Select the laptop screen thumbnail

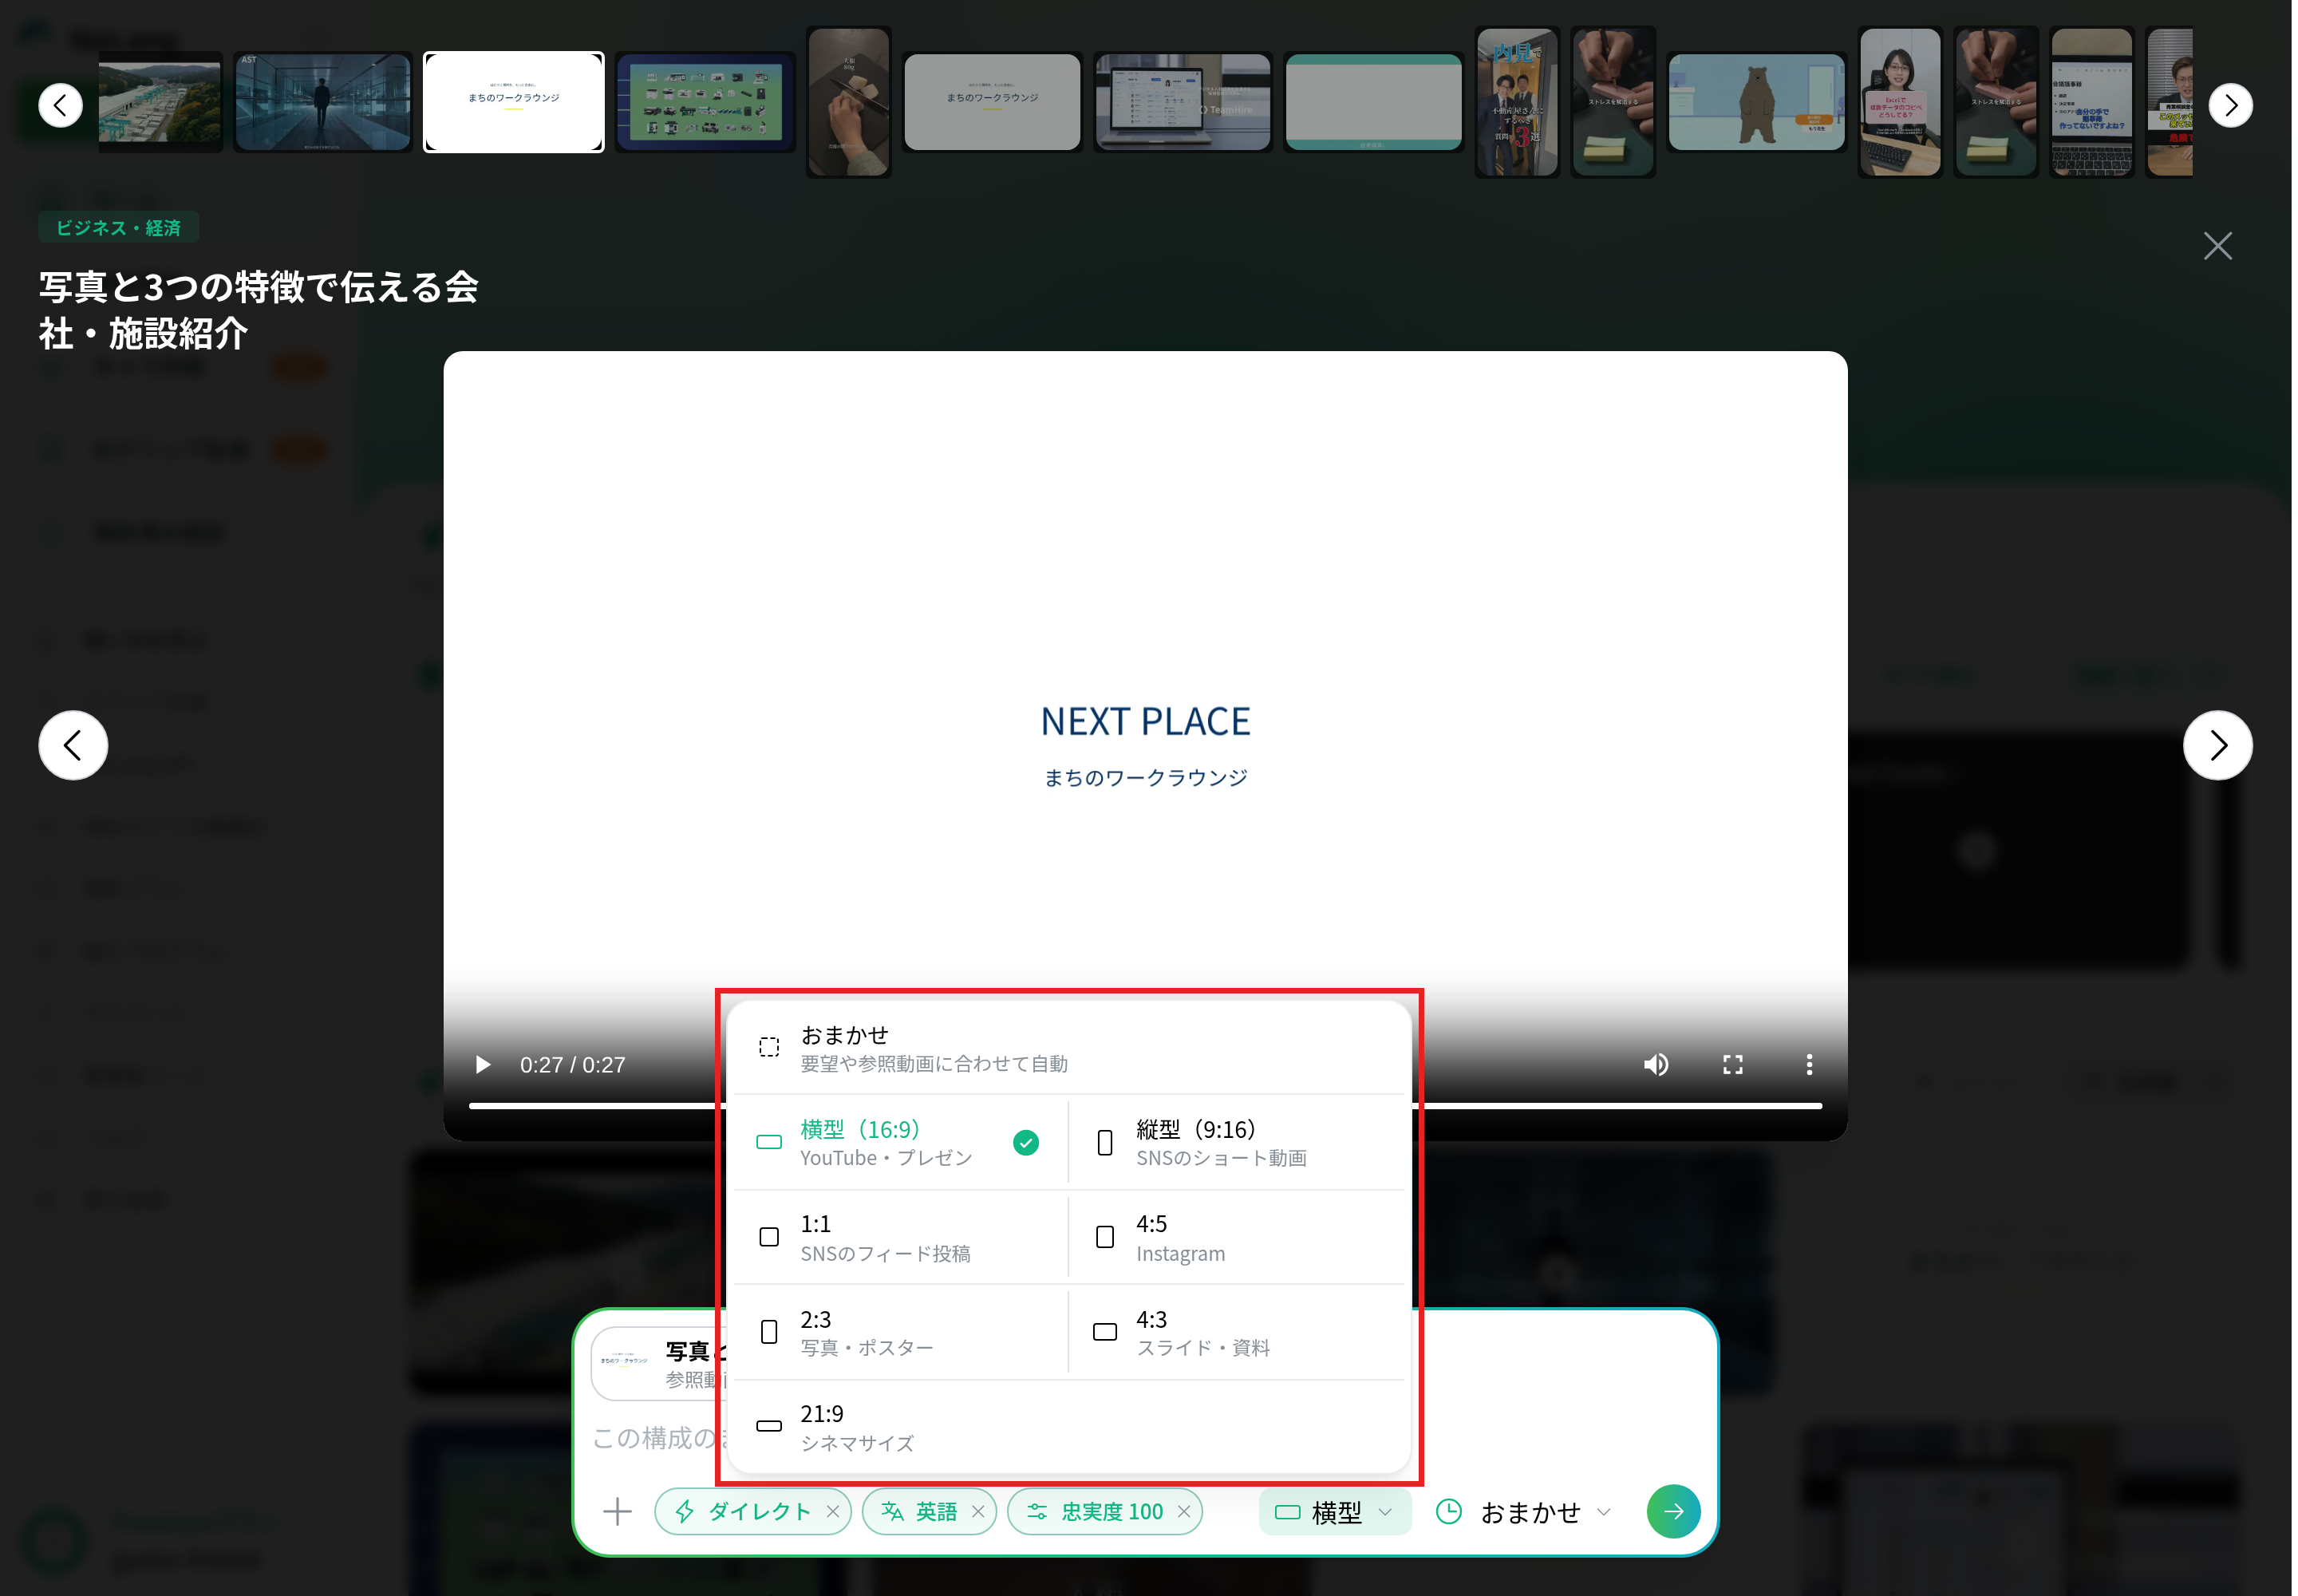(x=1182, y=102)
